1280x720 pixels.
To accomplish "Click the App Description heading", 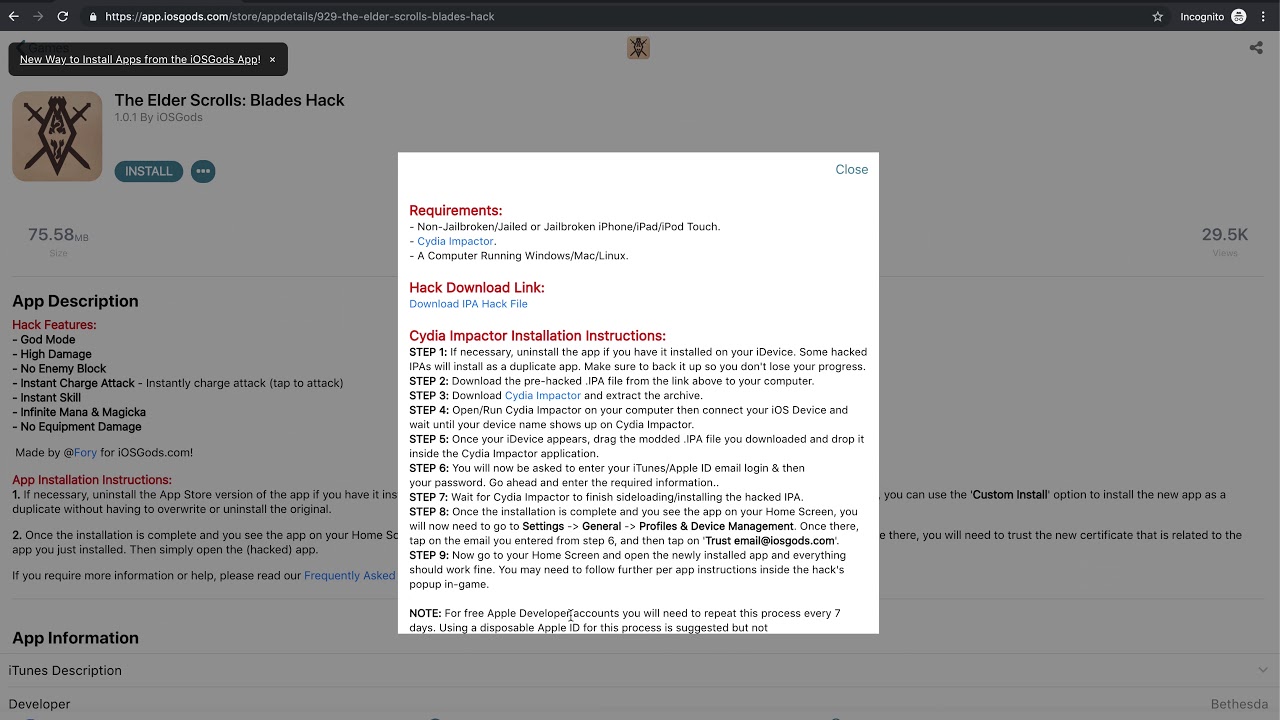I will click(75, 301).
